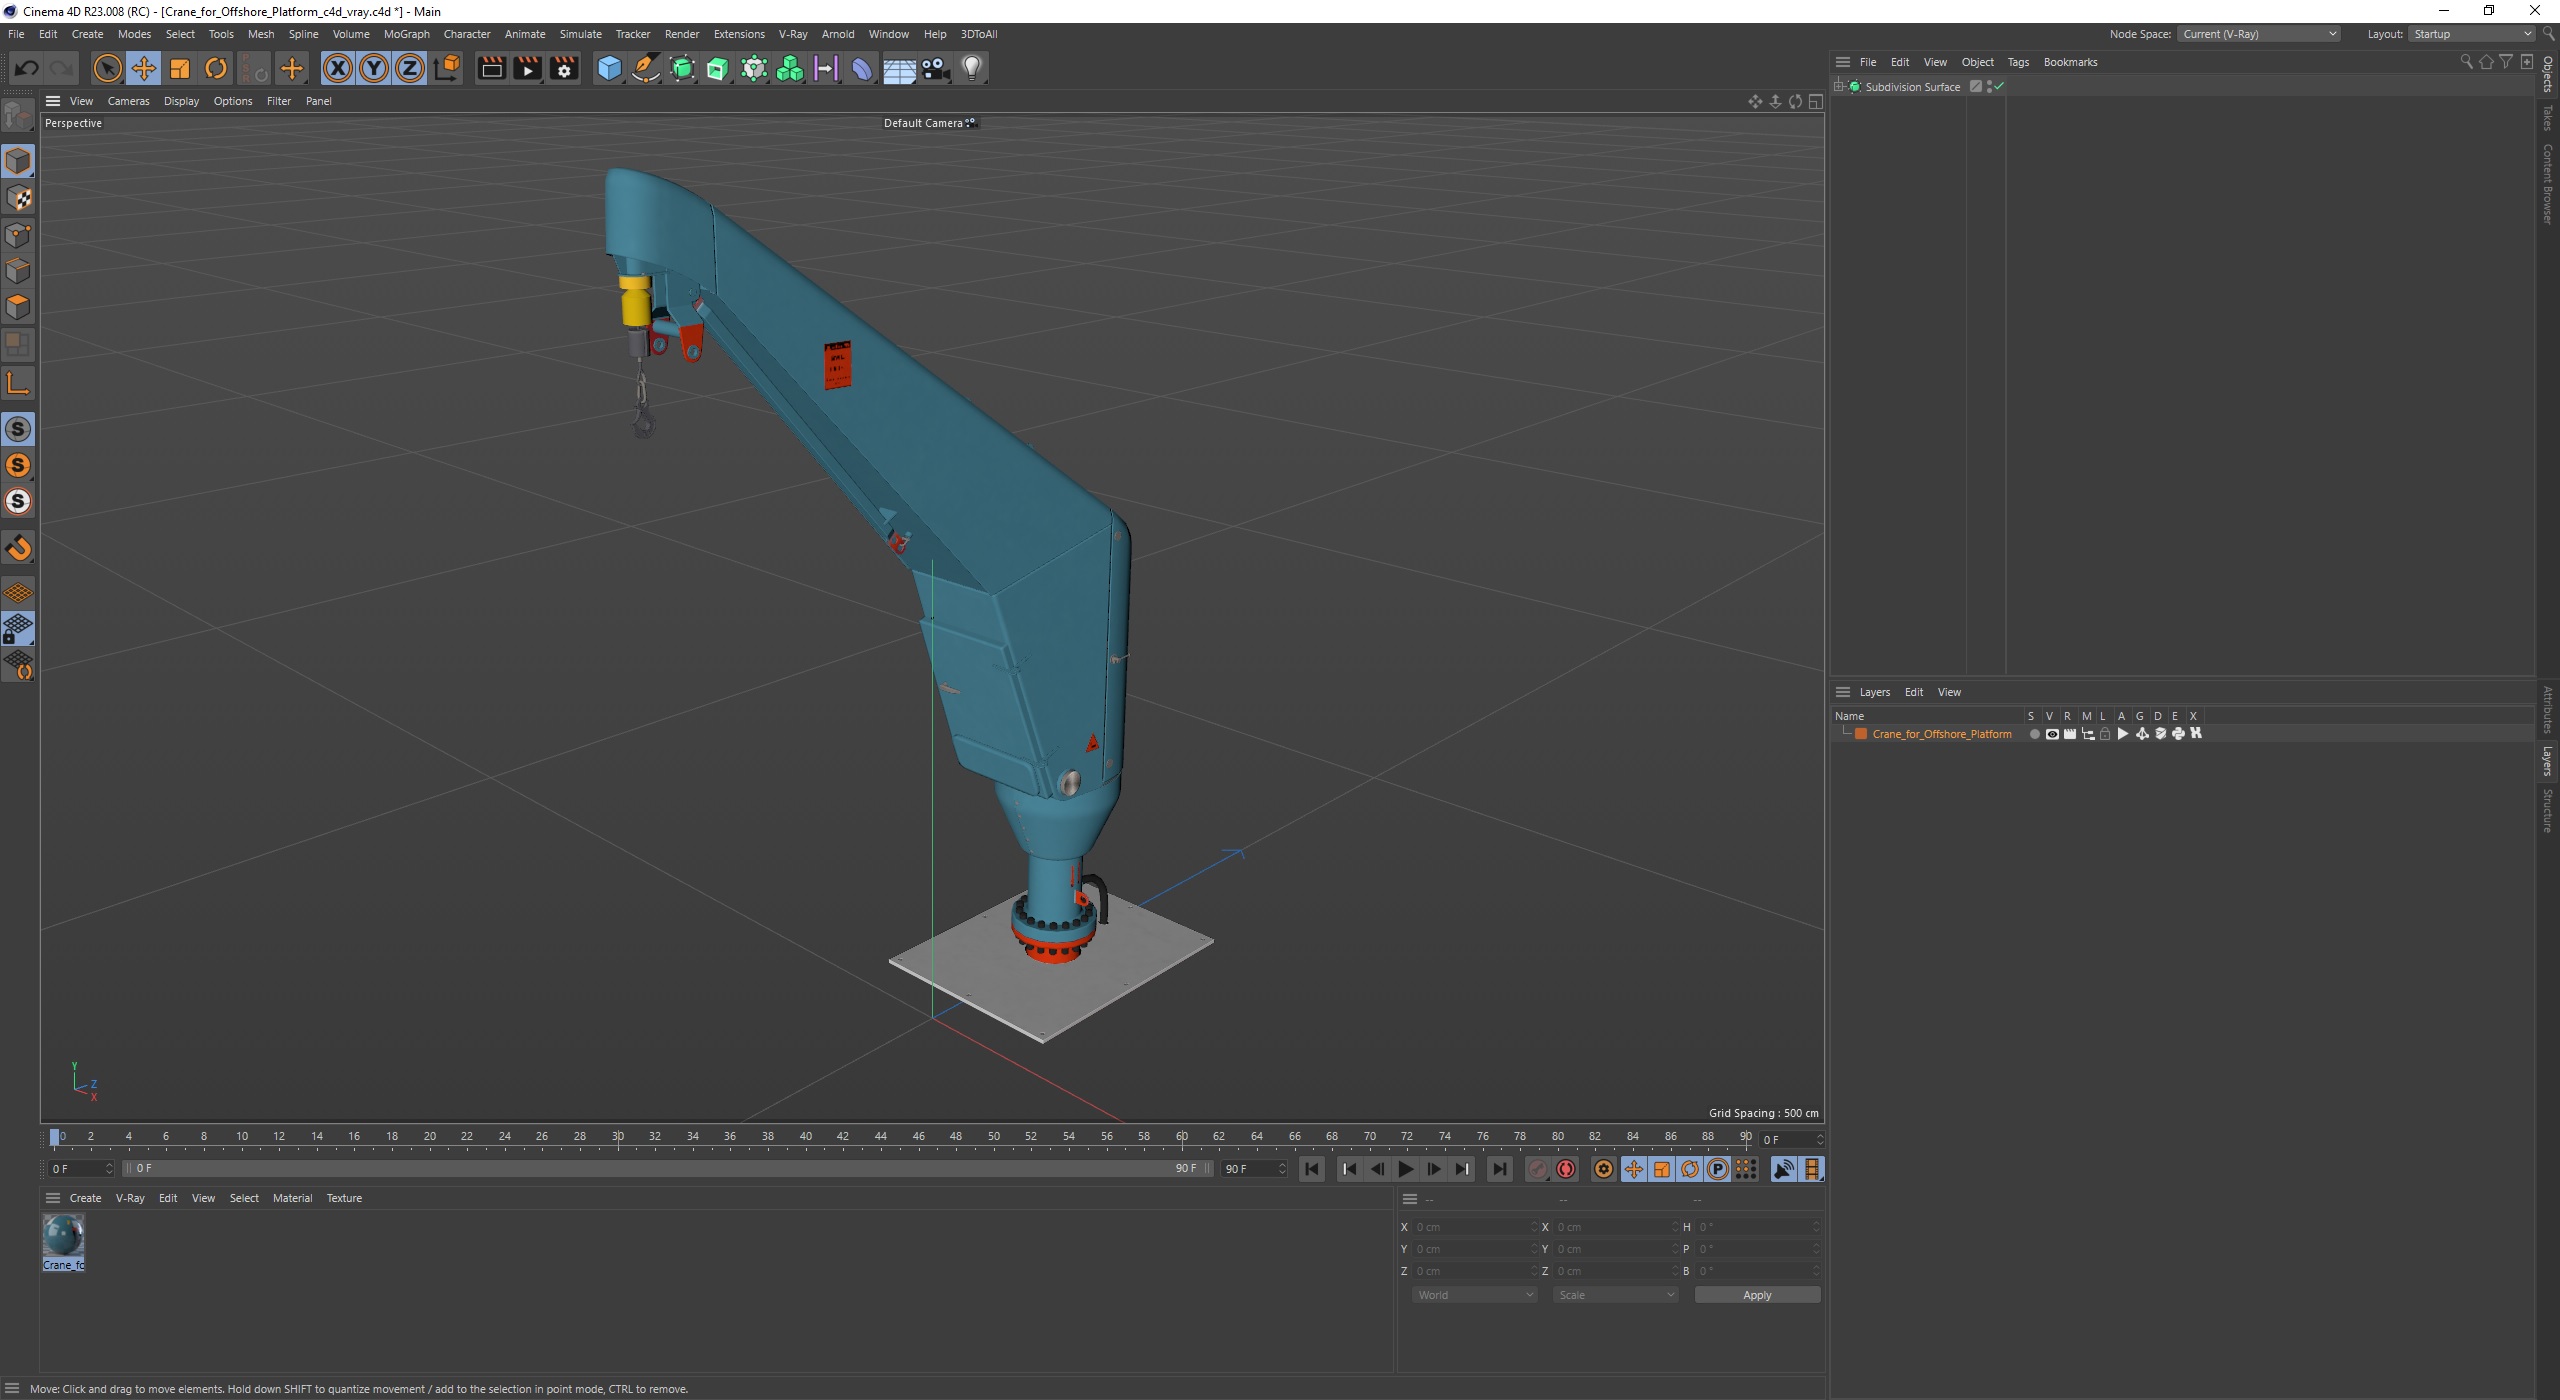Open the MoGraph menu
Image resolution: width=2560 pixels, height=1400 pixels.
(406, 34)
